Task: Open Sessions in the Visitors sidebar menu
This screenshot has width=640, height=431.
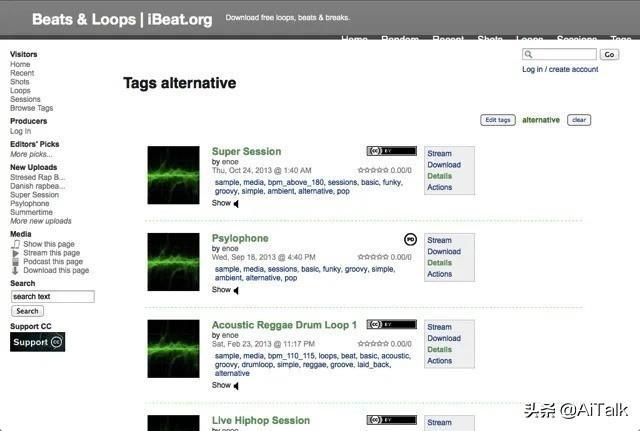Action: 25,99
